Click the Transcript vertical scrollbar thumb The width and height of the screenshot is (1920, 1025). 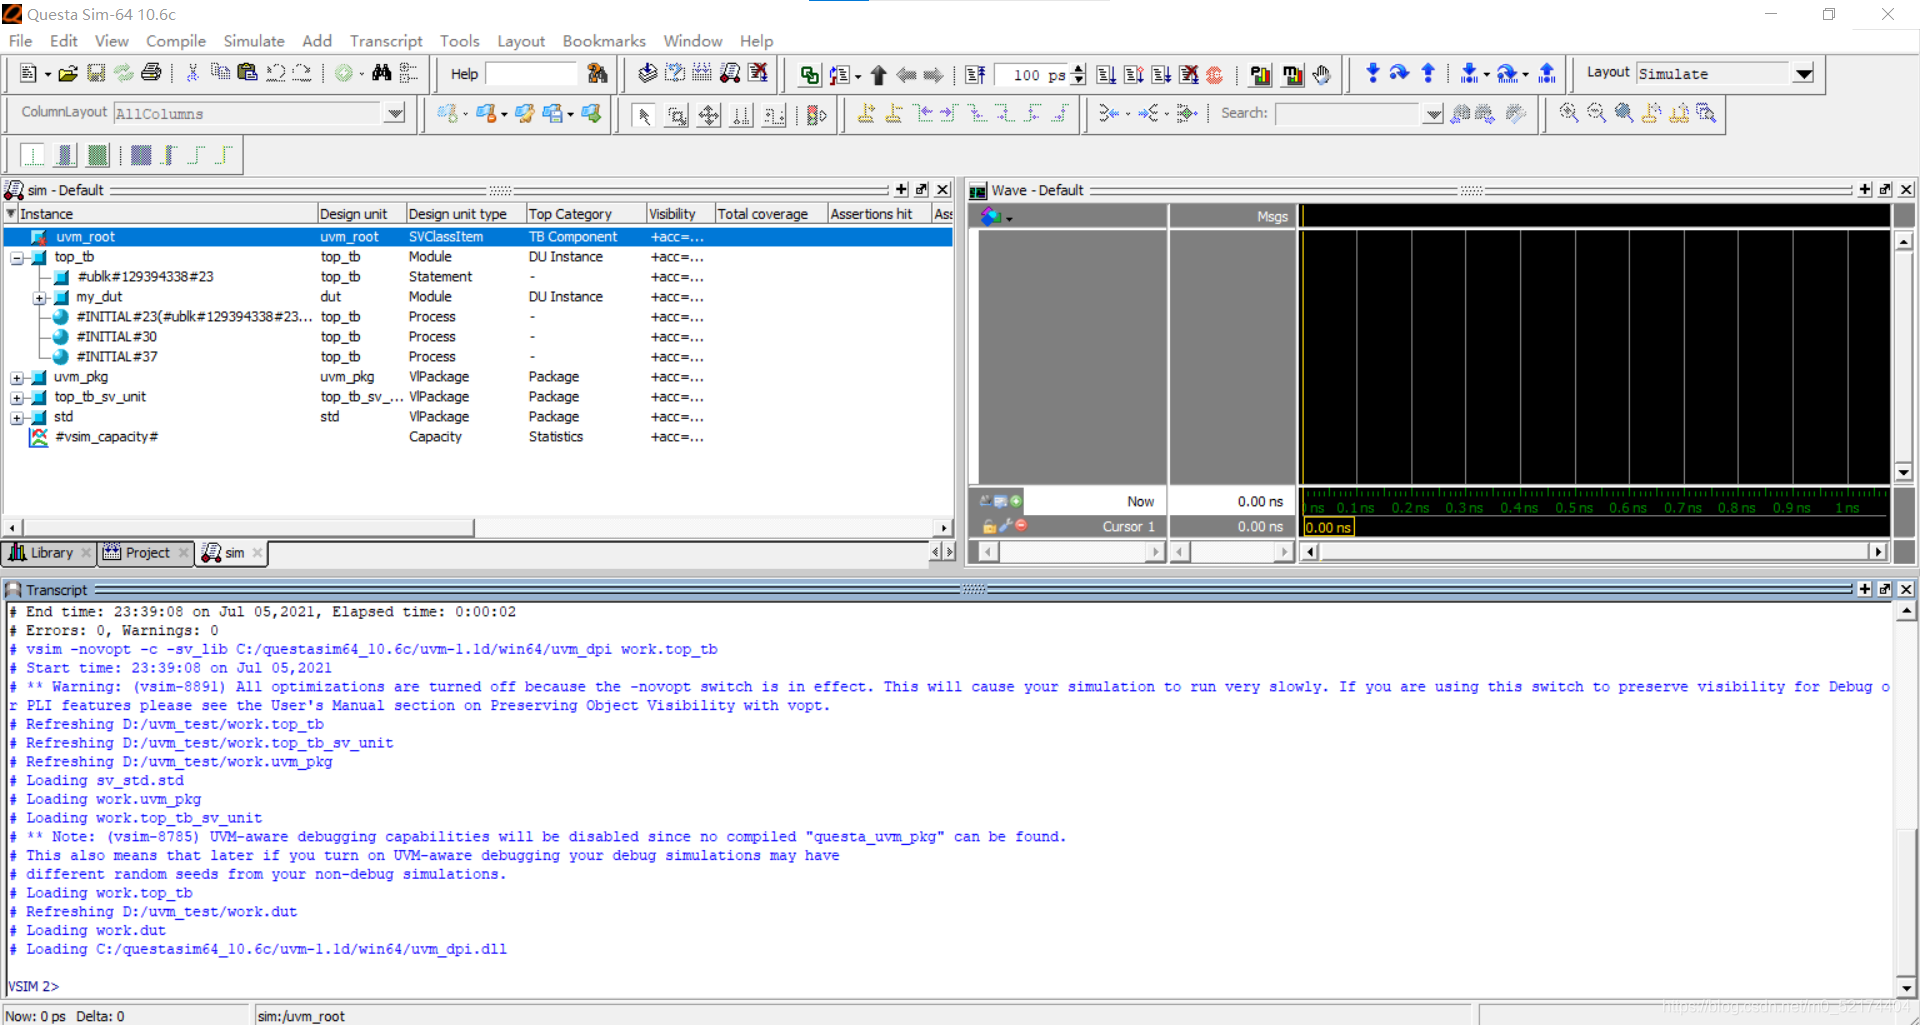1906,902
